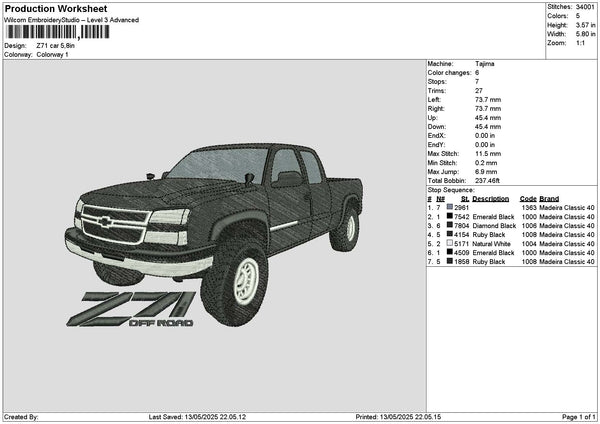Screen dimensions: 600x424
Task: Select the 1858 Ruby Black swatch
Action: 450,261
